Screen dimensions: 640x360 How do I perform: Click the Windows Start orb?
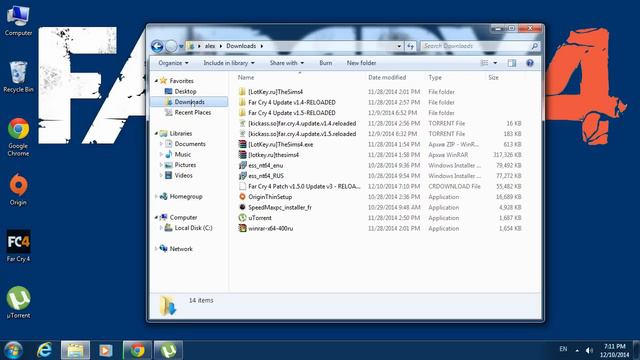[x=13, y=350]
